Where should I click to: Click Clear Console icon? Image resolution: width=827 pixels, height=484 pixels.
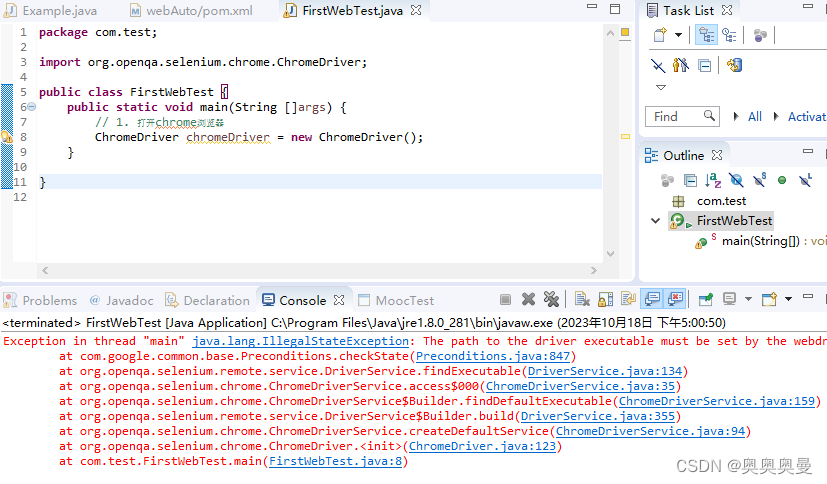click(x=582, y=299)
